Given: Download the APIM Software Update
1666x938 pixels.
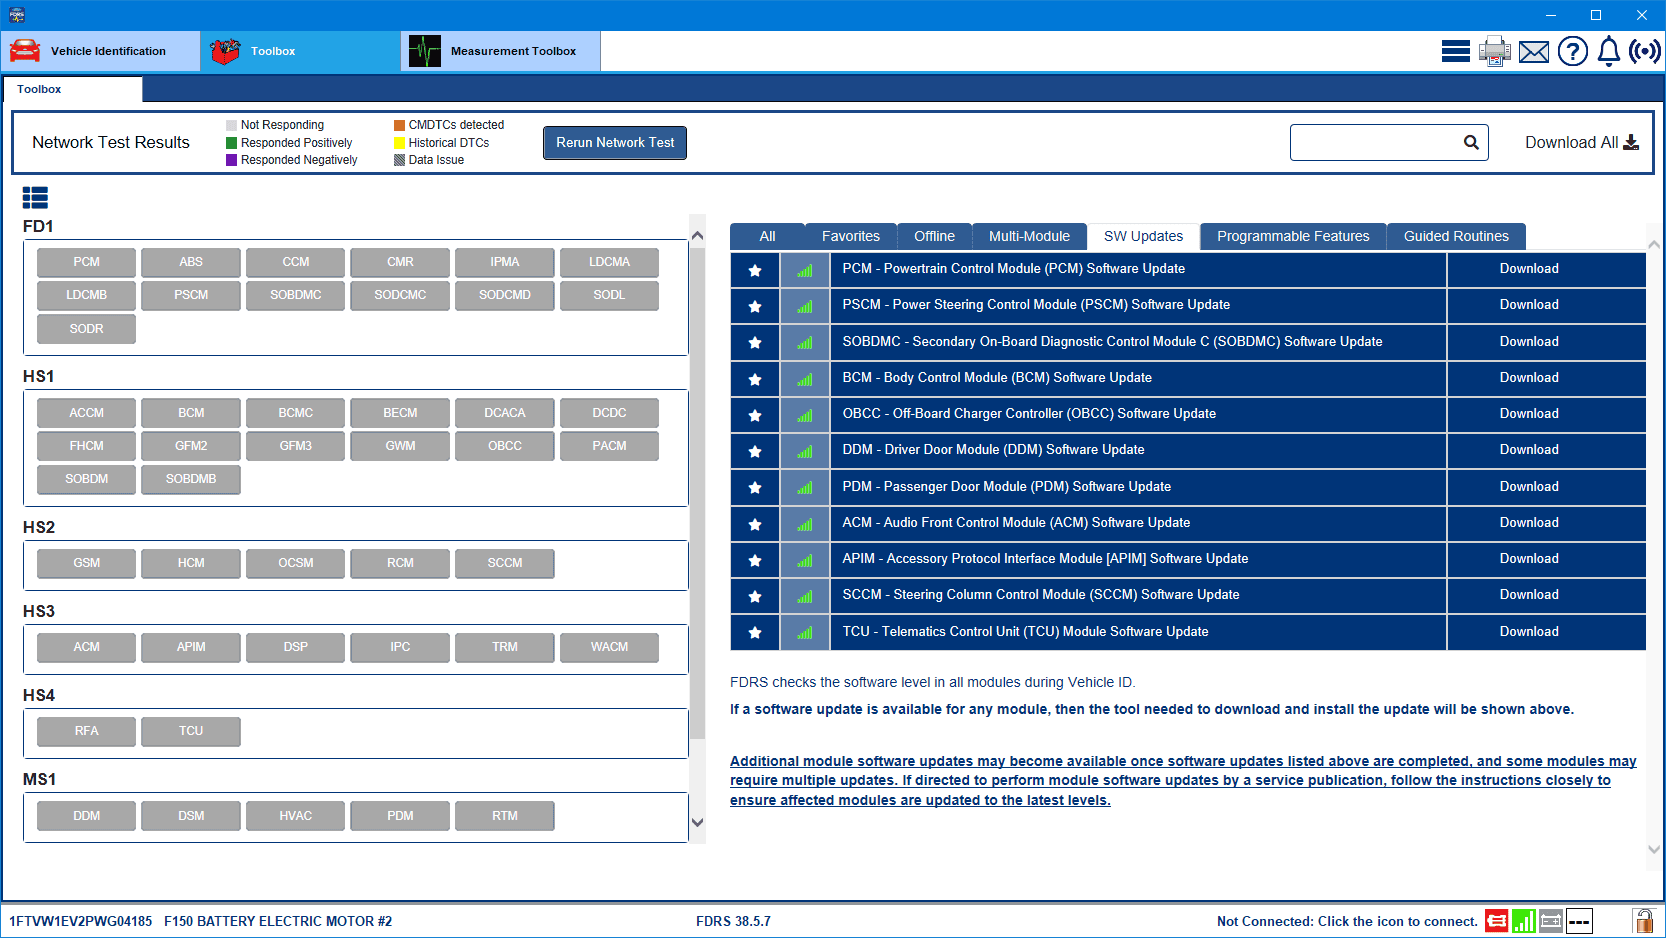Looking at the screenshot, I should click(1528, 559).
